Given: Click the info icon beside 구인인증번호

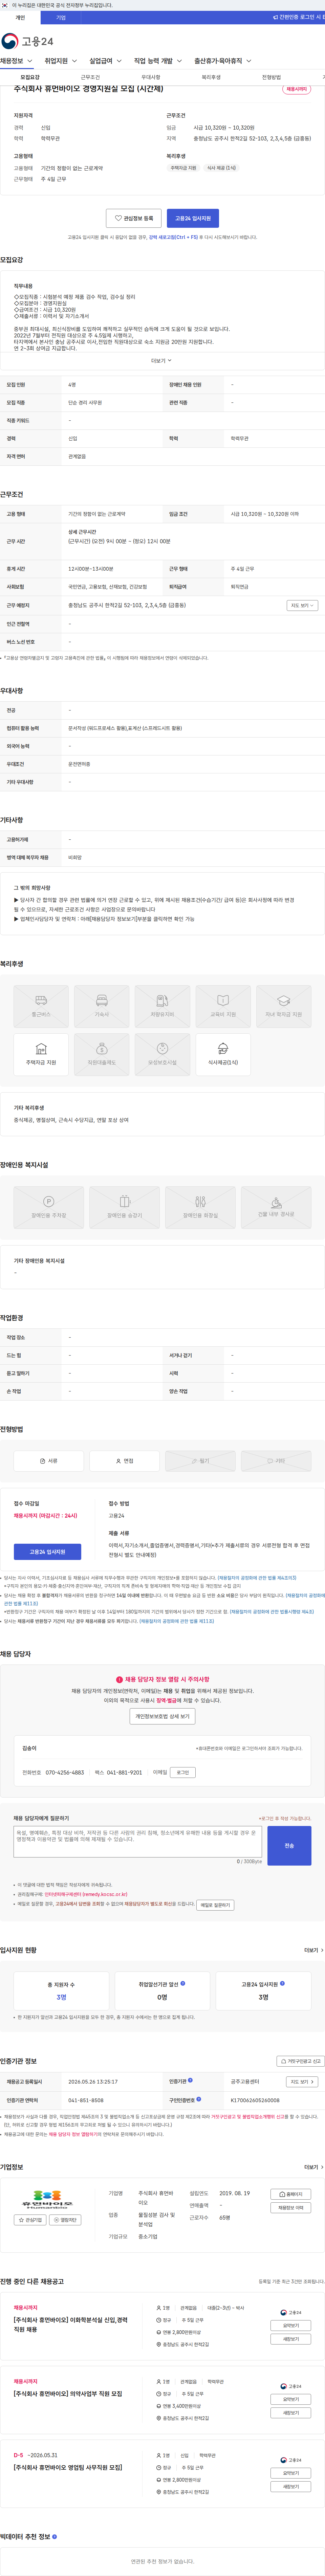Looking at the screenshot, I should (x=199, y=2099).
